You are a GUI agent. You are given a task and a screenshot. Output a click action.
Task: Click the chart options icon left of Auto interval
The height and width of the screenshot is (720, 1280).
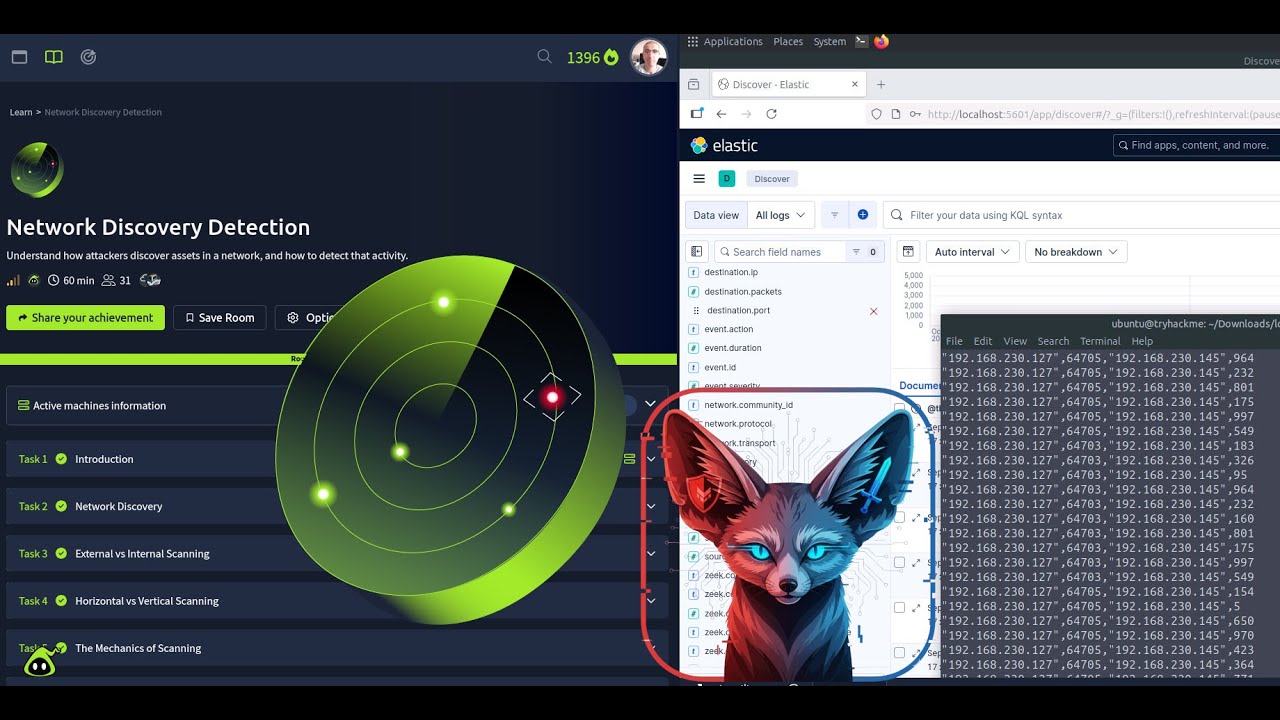tap(908, 252)
